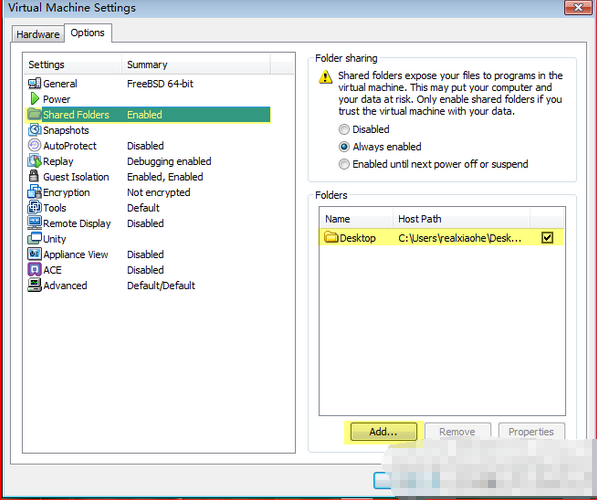
Task: Click the Remote Display monitor icon
Action: pos(34,223)
